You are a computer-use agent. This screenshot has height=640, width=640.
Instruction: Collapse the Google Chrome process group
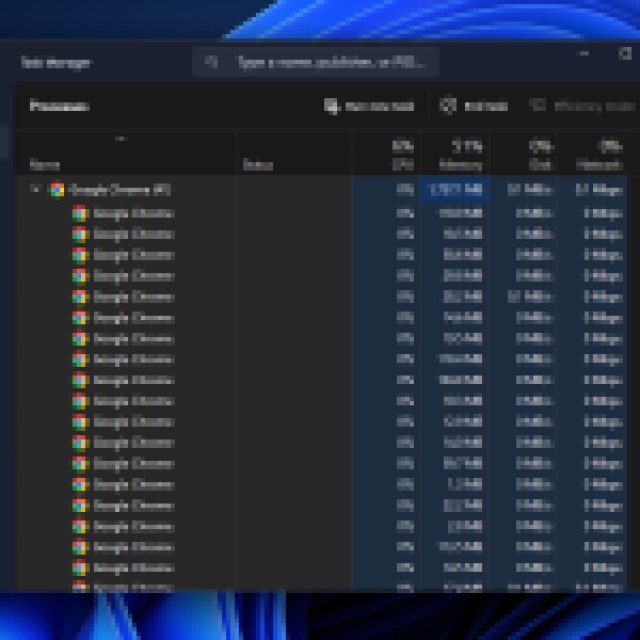36,189
